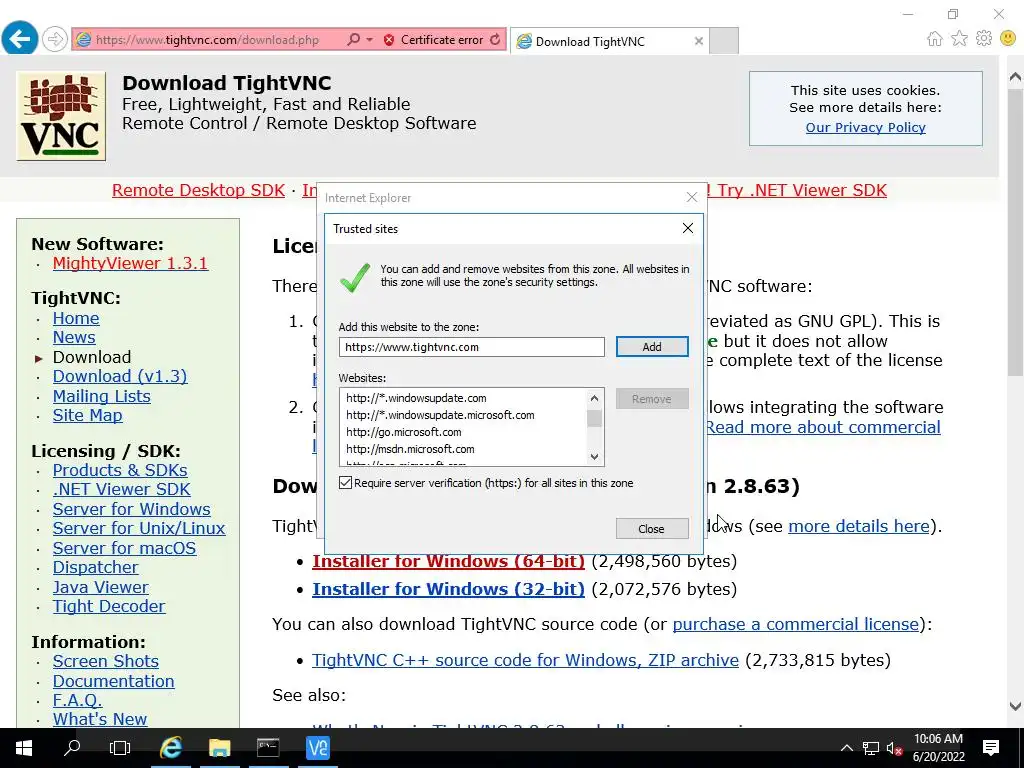Screen dimensions: 1024x768
Task: Click the Add this website input field
Action: (x=472, y=347)
